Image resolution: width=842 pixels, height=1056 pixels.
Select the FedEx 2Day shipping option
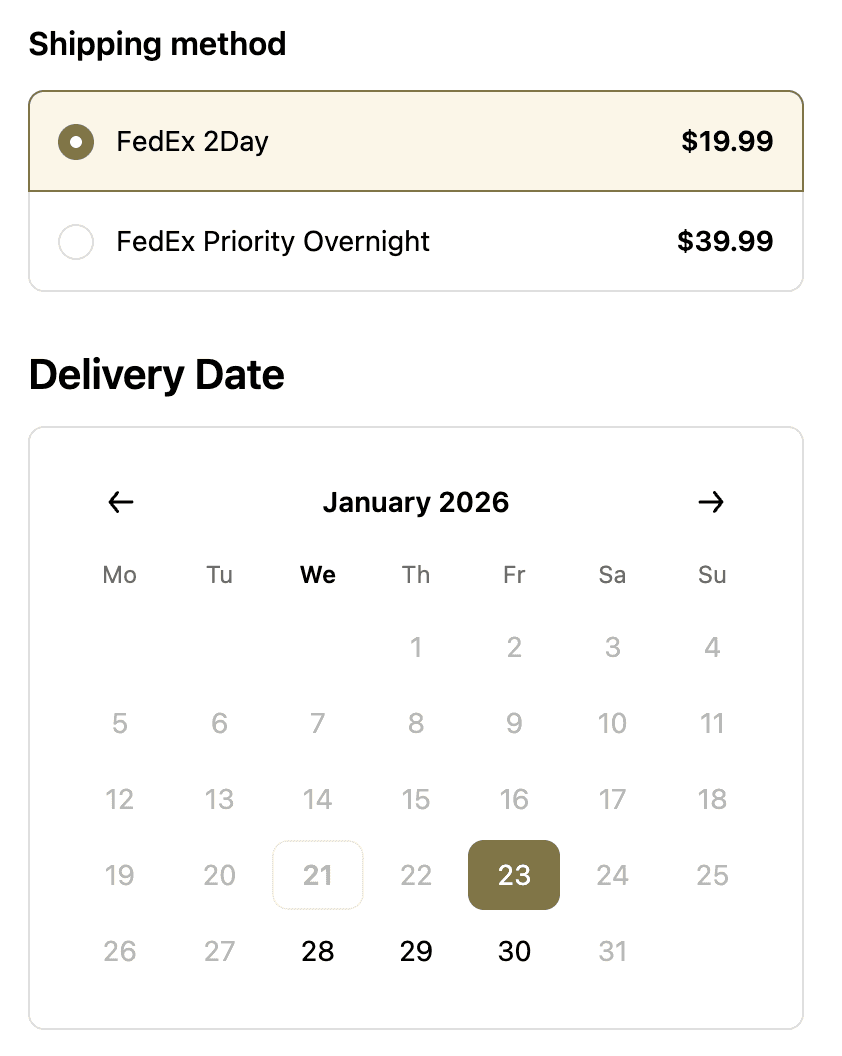pyautogui.click(x=76, y=142)
